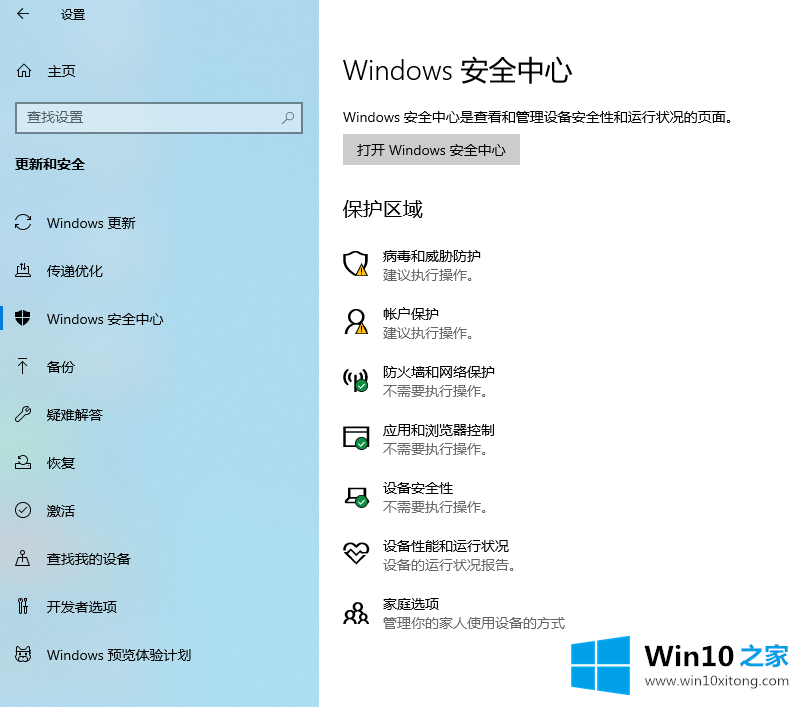Screen dimensions: 801x707
Task: Click the upload arrow icon for 备份
Action: [x=22, y=366]
